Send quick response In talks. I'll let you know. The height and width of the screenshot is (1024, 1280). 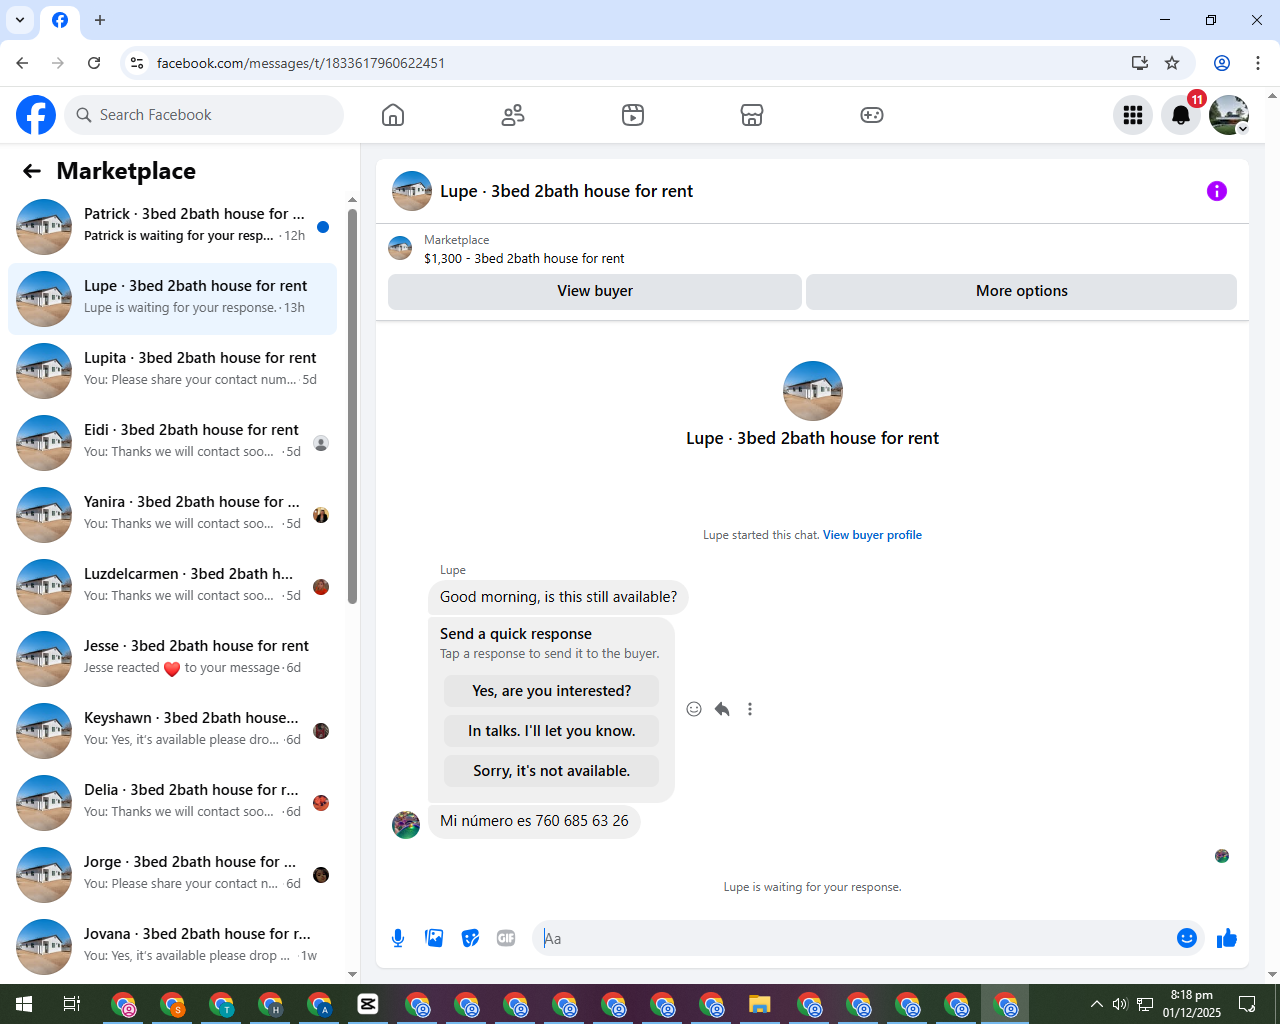pyautogui.click(x=551, y=731)
